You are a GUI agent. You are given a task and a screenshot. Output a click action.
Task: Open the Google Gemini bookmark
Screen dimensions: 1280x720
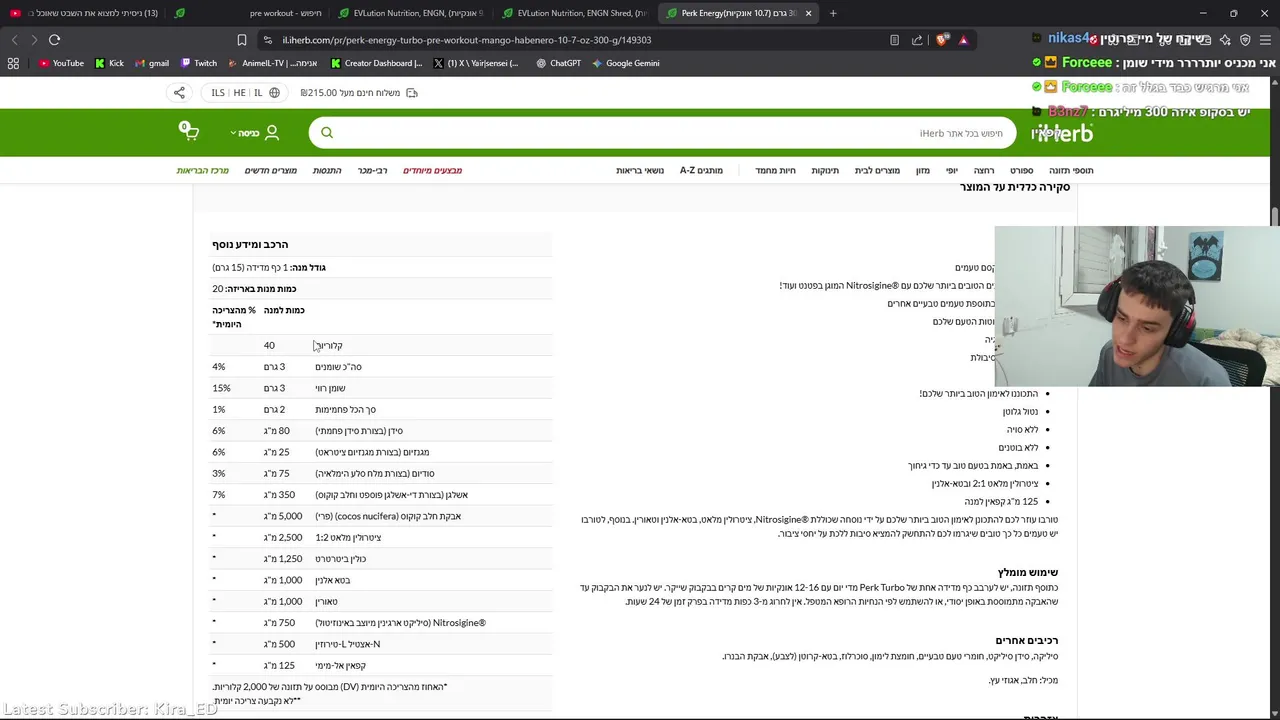(x=626, y=63)
